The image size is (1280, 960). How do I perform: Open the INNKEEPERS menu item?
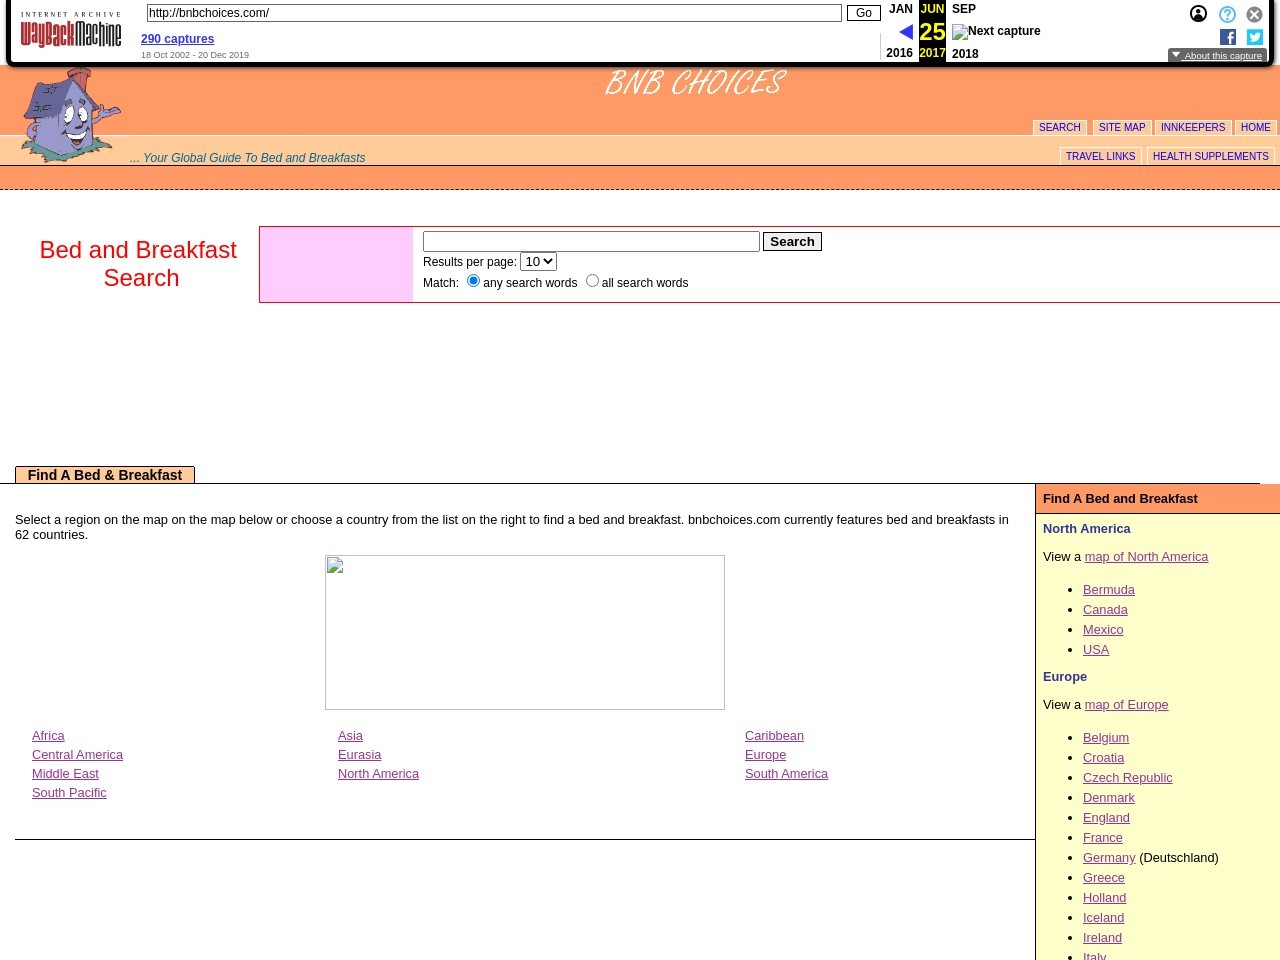pos(1192,128)
